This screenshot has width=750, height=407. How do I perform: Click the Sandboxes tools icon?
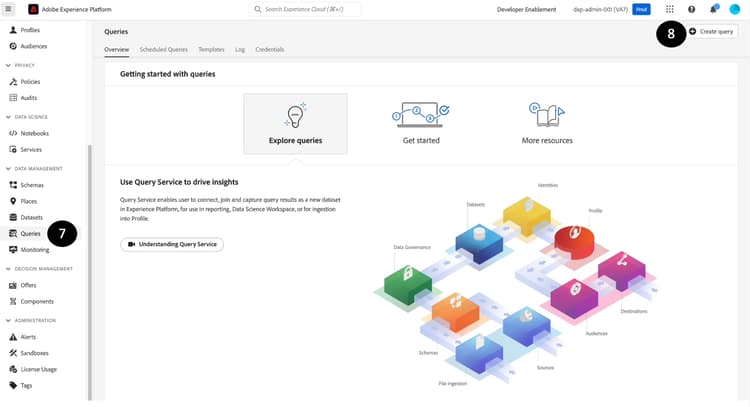[13, 353]
